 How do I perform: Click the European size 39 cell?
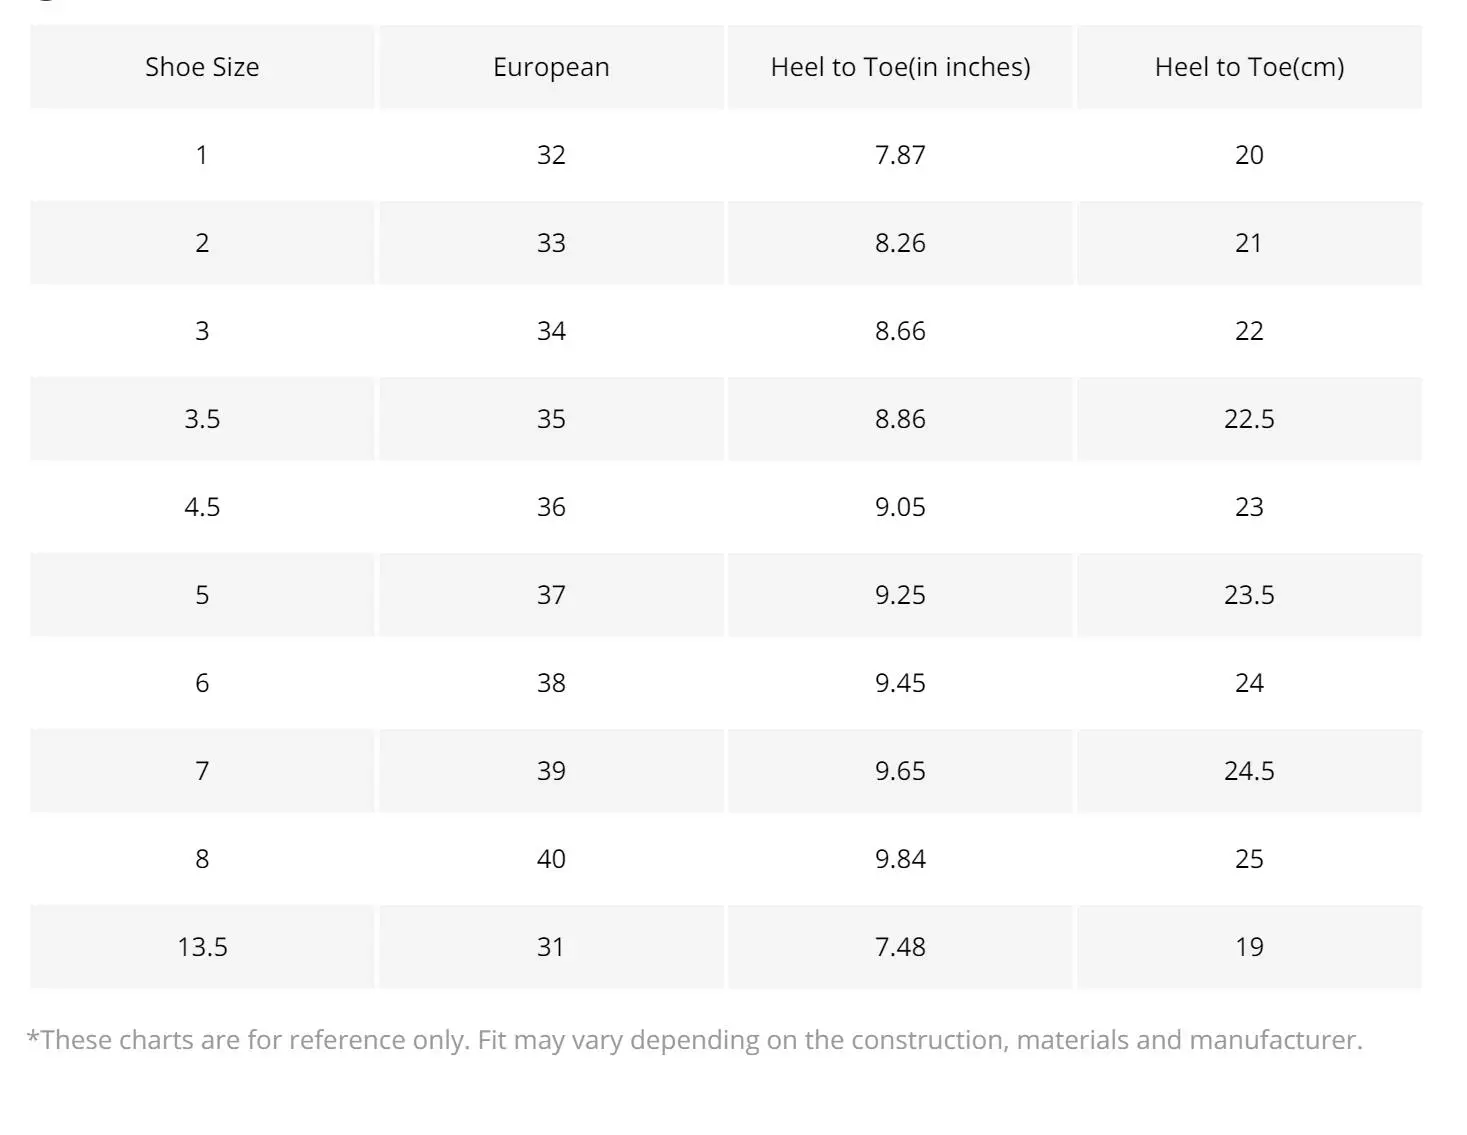[x=551, y=771]
